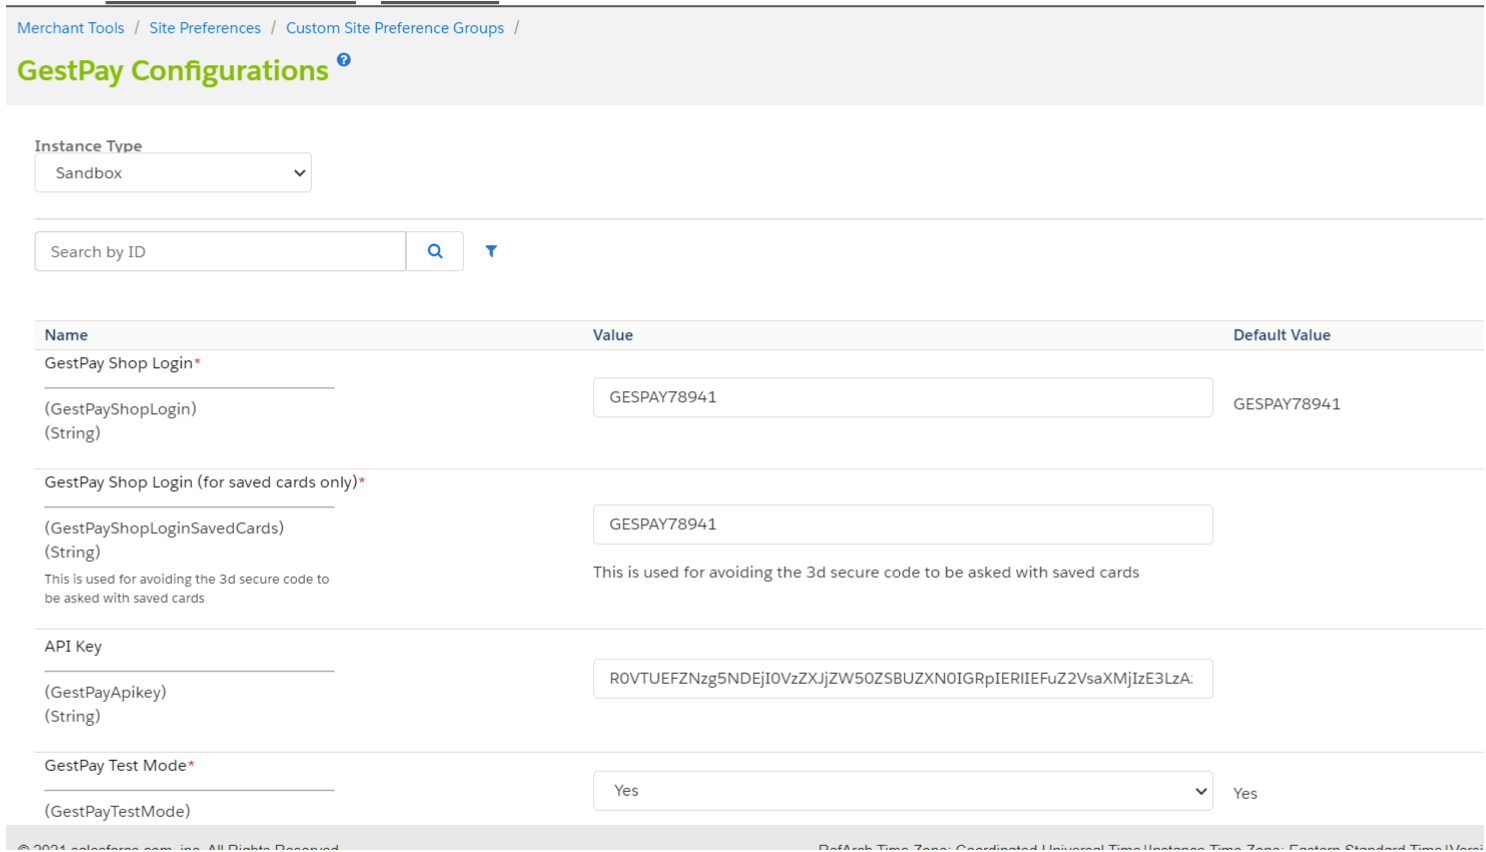Click the (GestPayApikey) ID text
This screenshot has height=852, width=1486.
tap(105, 692)
